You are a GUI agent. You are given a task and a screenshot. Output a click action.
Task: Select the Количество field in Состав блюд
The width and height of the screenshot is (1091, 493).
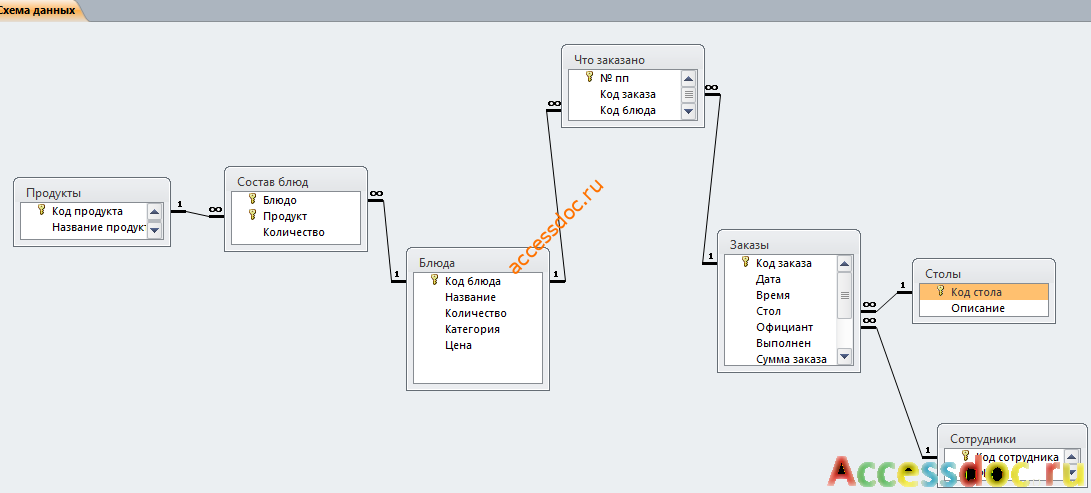(294, 232)
